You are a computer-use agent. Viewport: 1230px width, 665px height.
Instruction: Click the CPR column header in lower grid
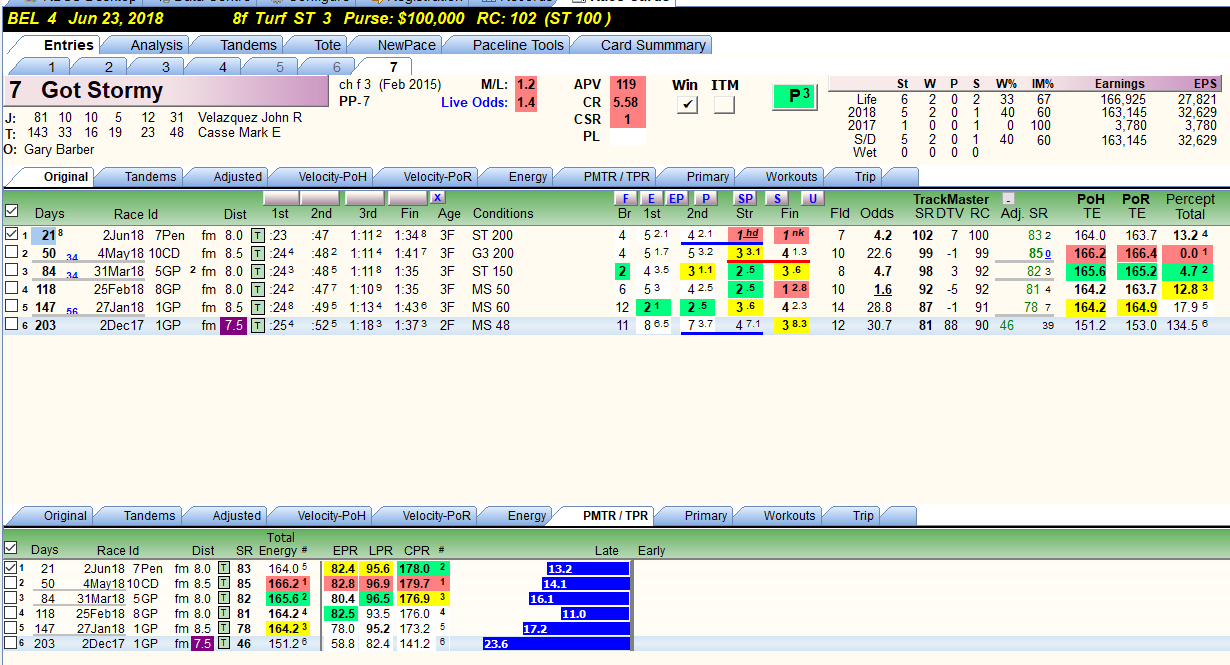(x=417, y=550)
